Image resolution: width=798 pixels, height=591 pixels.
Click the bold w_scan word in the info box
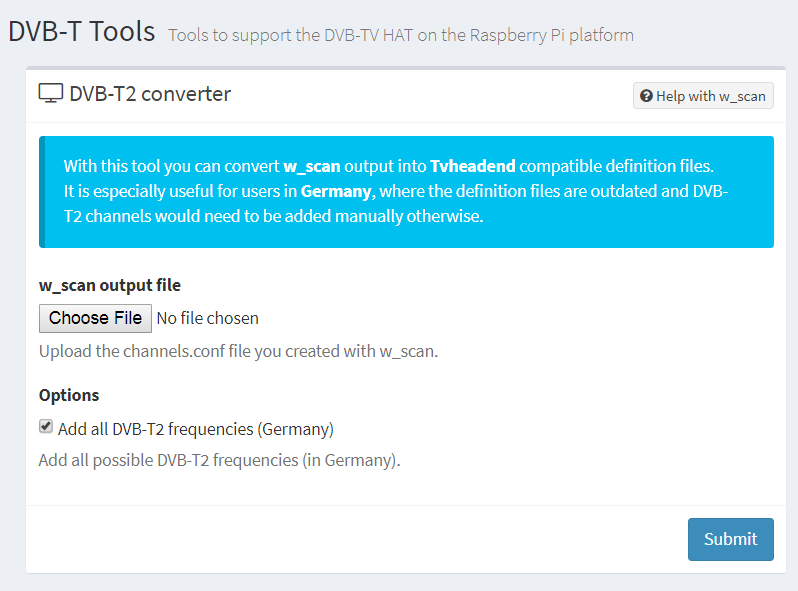click(x=311, y=166)
